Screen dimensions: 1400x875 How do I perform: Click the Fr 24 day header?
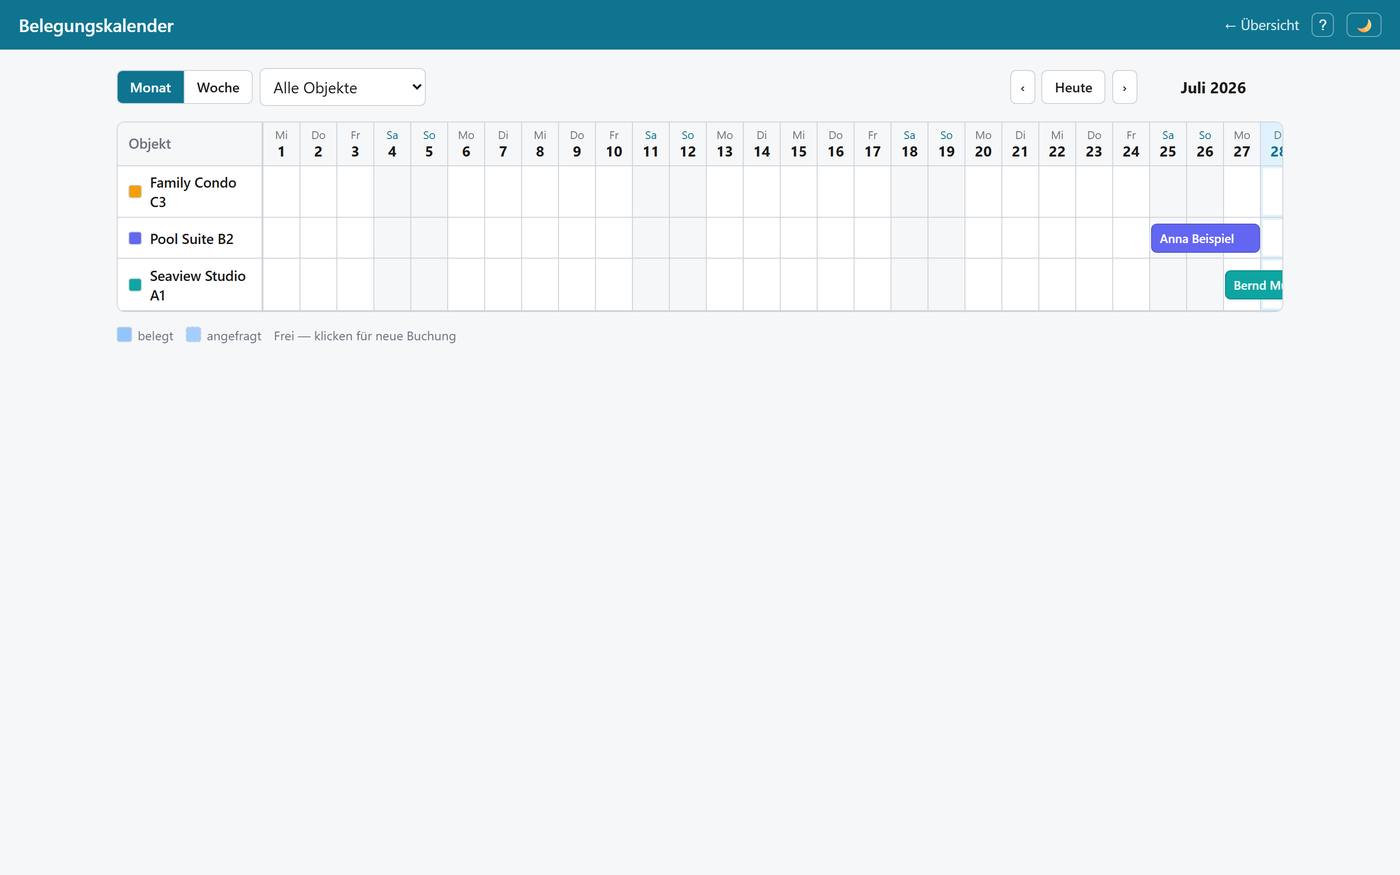(1131, 144)
